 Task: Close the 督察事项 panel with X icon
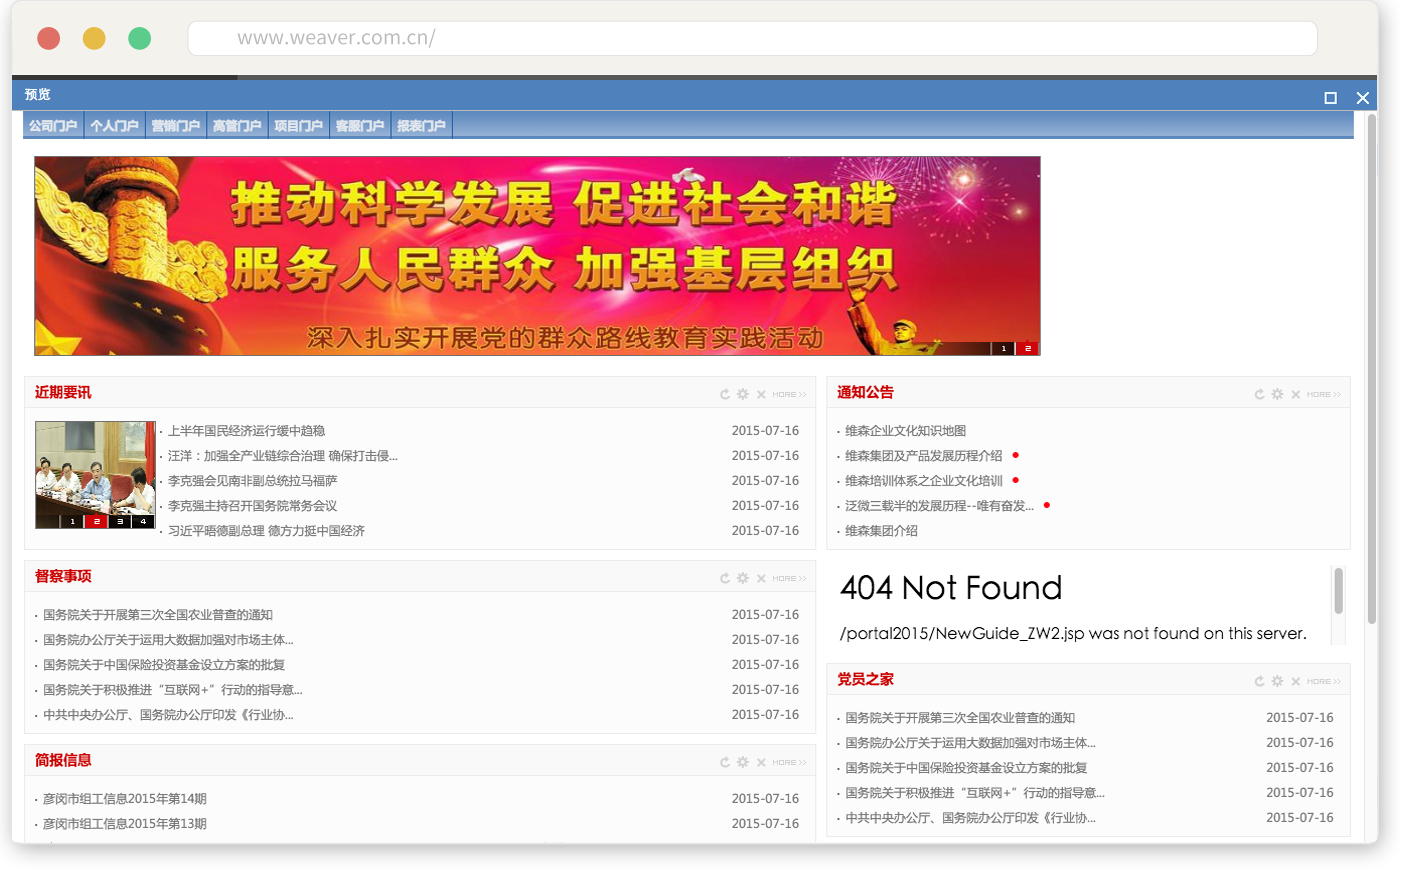pyautogui.click(x=761, y=579)
